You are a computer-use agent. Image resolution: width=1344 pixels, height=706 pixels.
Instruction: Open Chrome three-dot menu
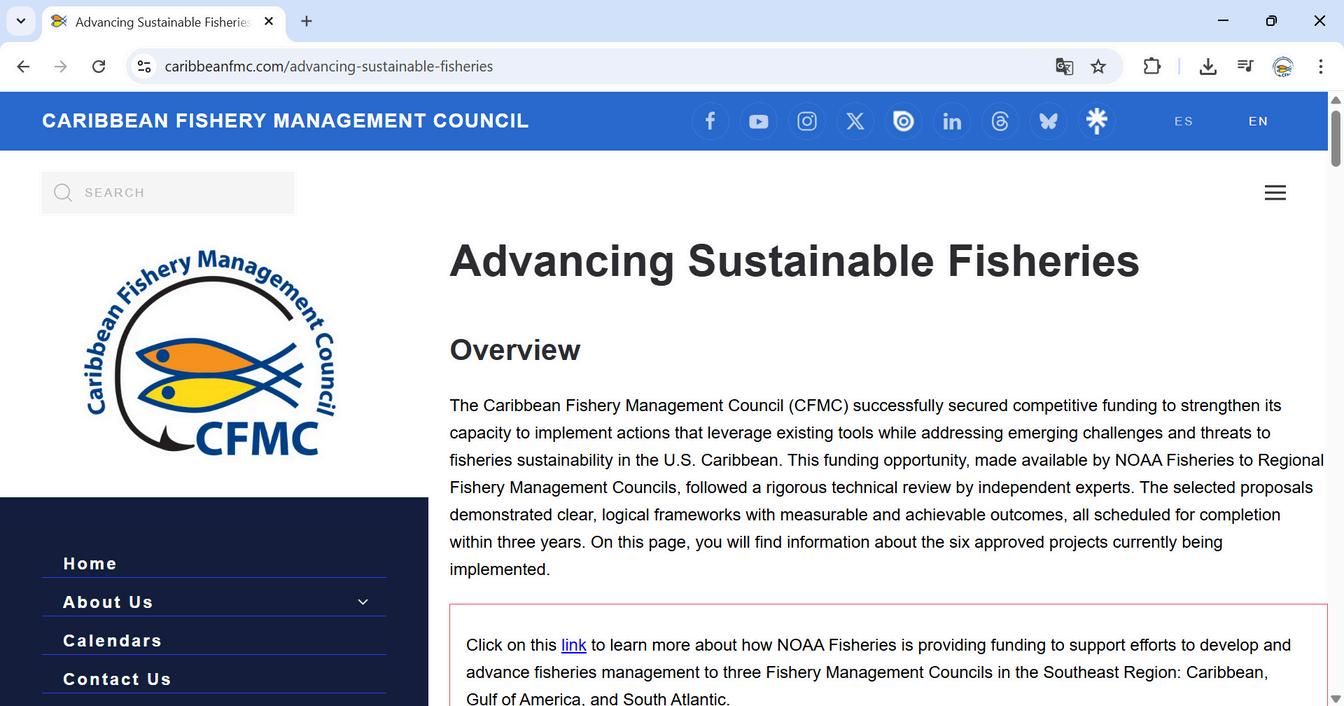pos(1321,66)
